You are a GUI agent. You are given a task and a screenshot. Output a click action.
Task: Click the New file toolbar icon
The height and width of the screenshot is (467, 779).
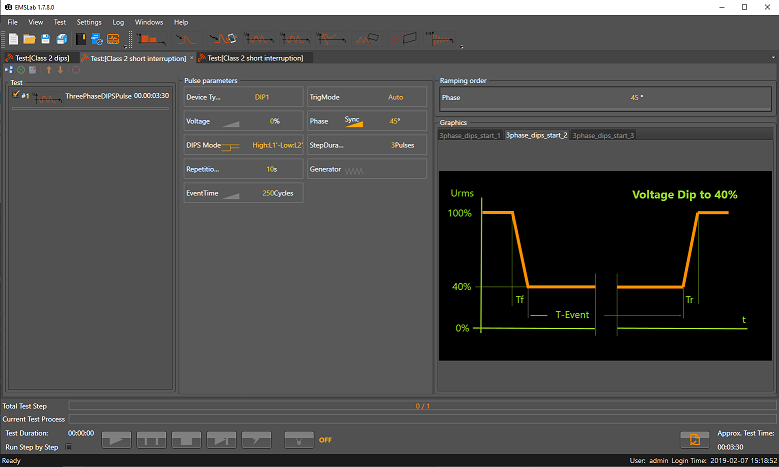tap(13, 39)
